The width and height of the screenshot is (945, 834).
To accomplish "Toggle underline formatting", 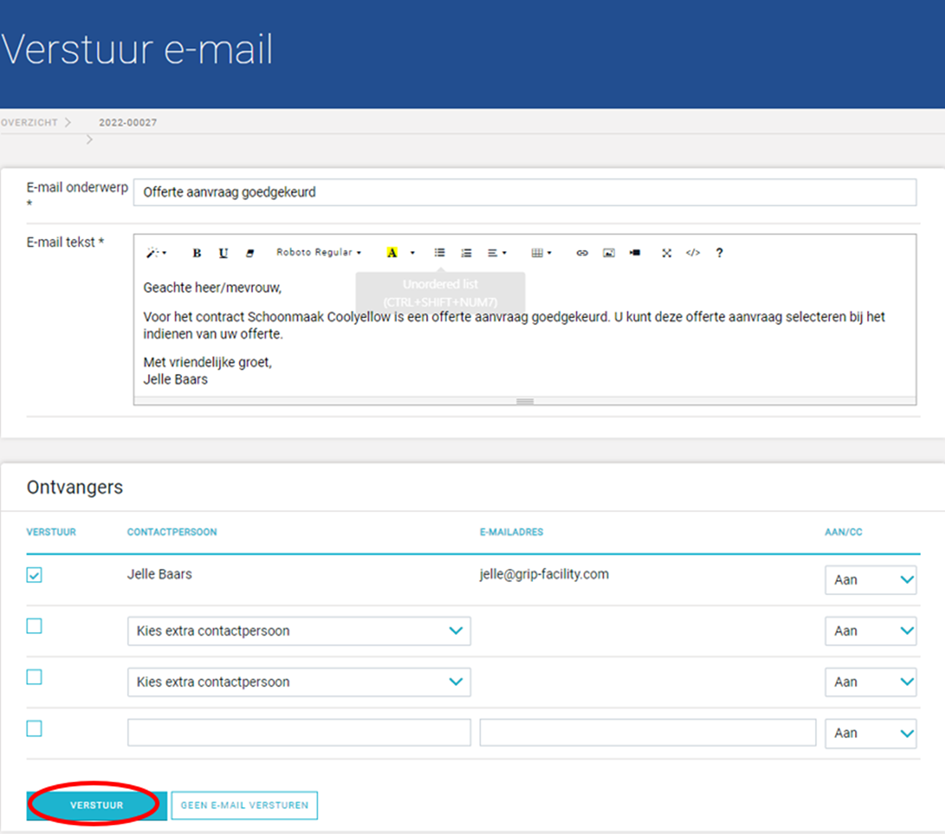I will coord(223,253).
